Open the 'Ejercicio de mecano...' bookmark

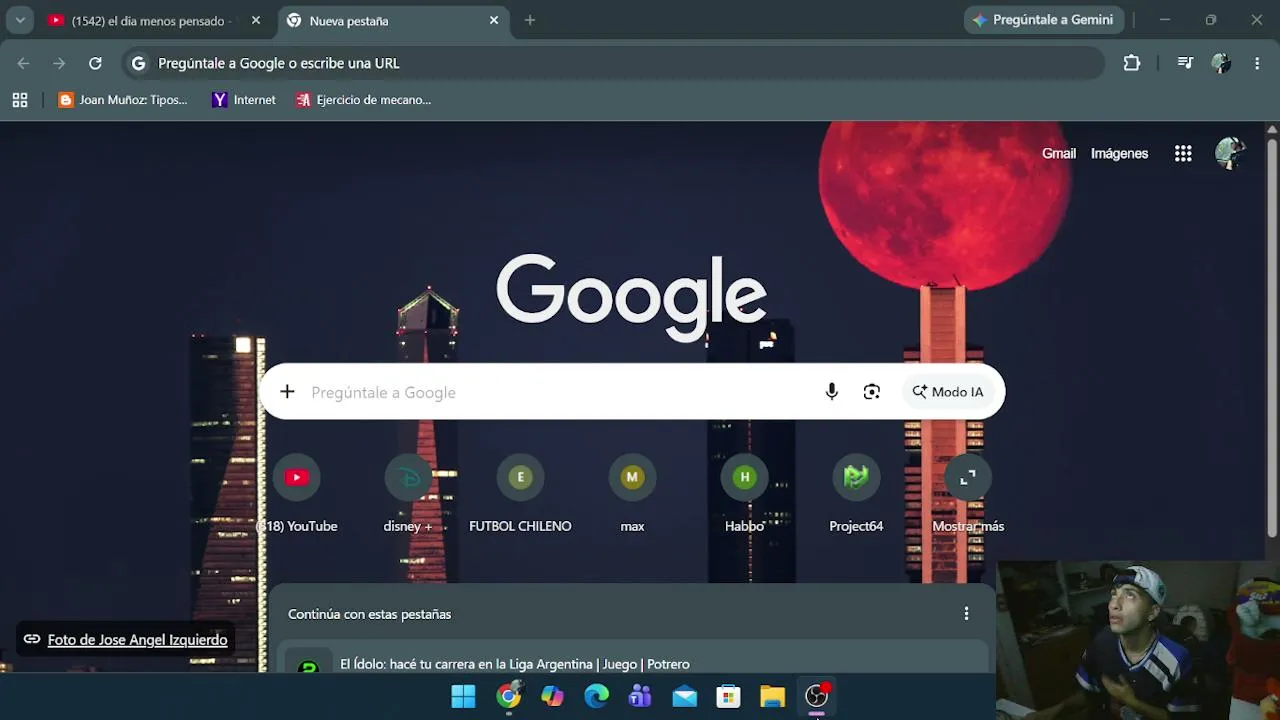[364, 100]
